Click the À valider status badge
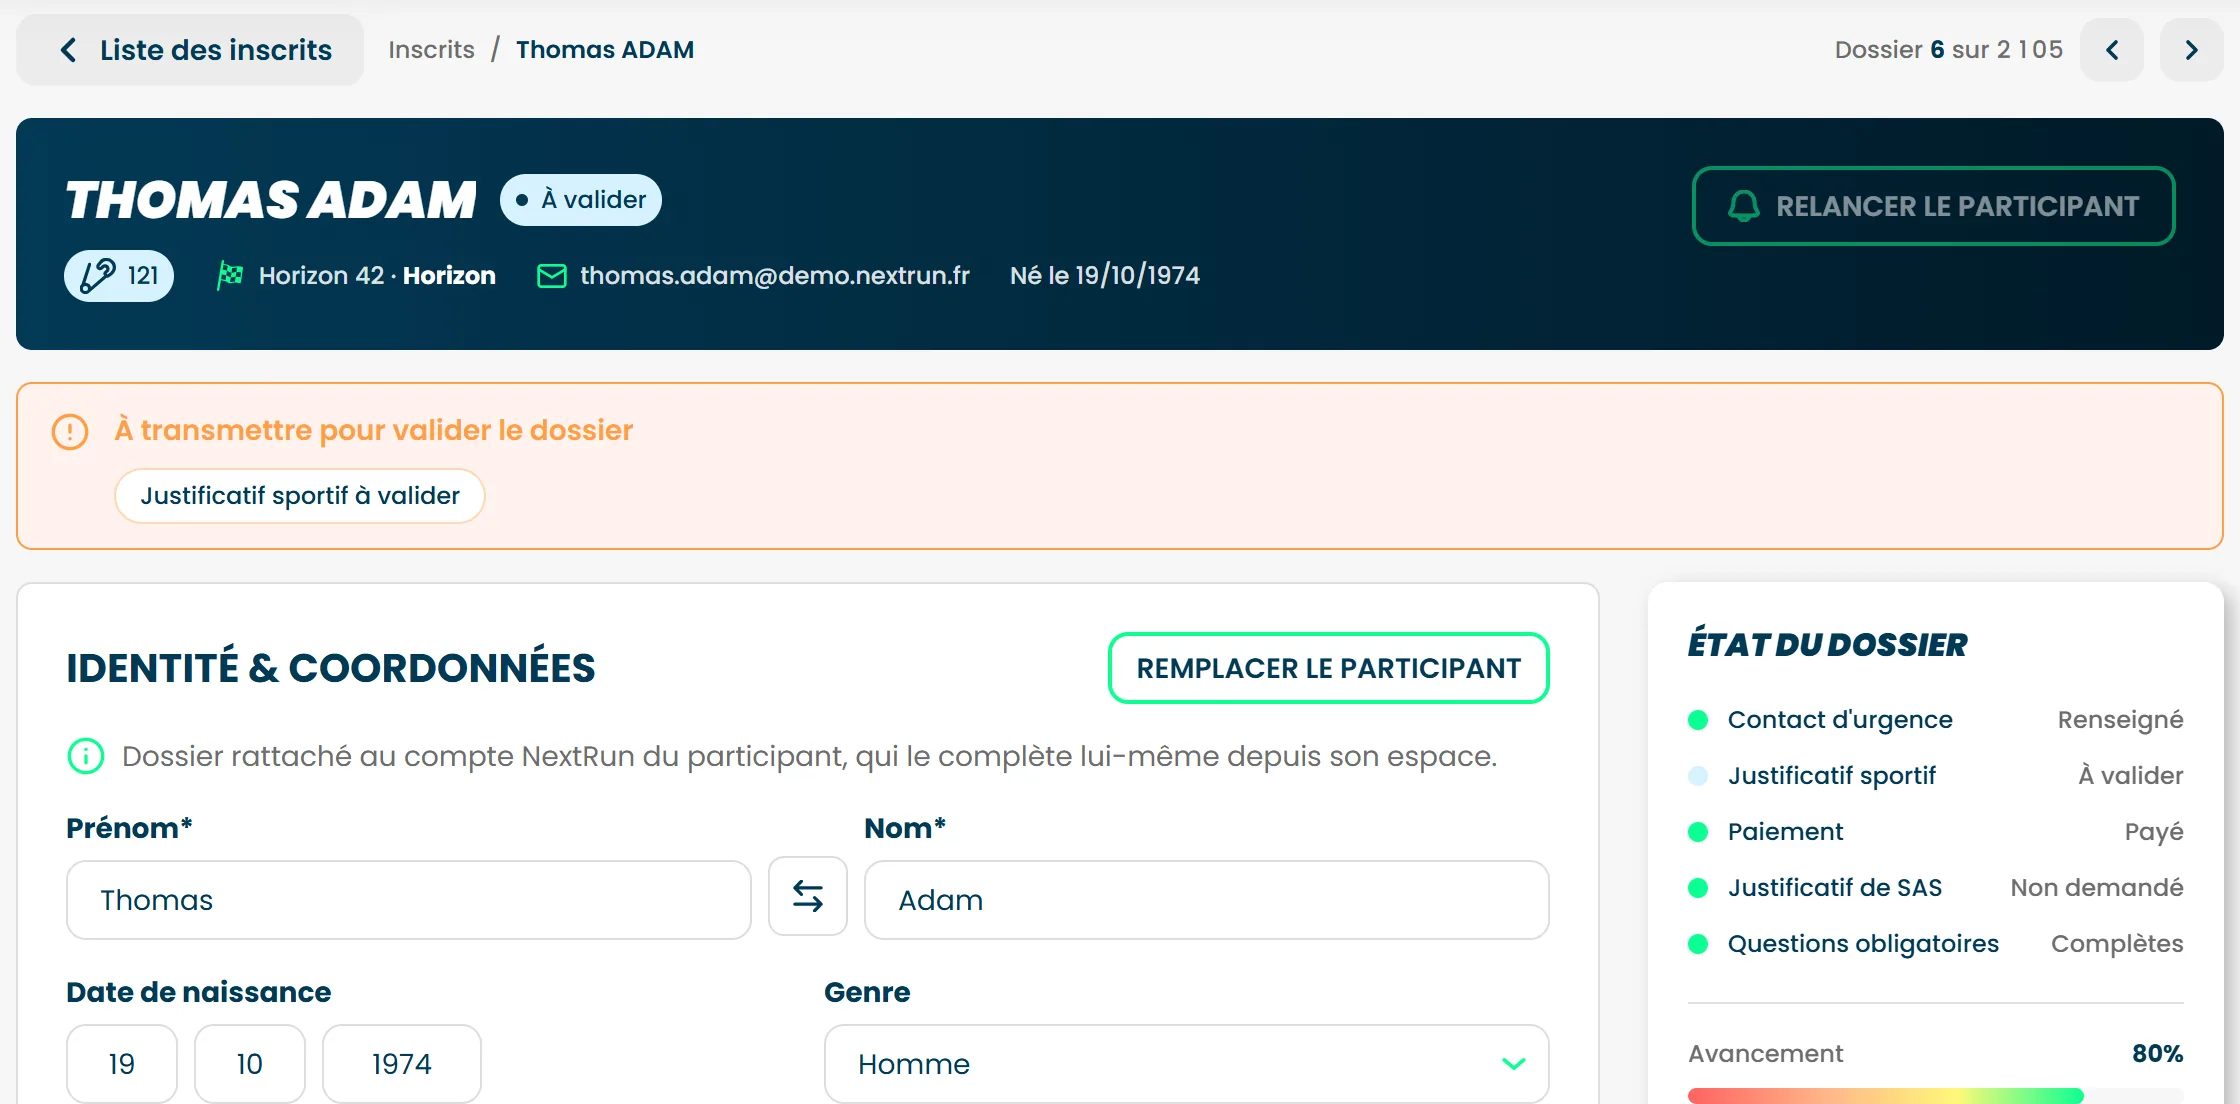 pyautogui.click(x=581, y=200)
